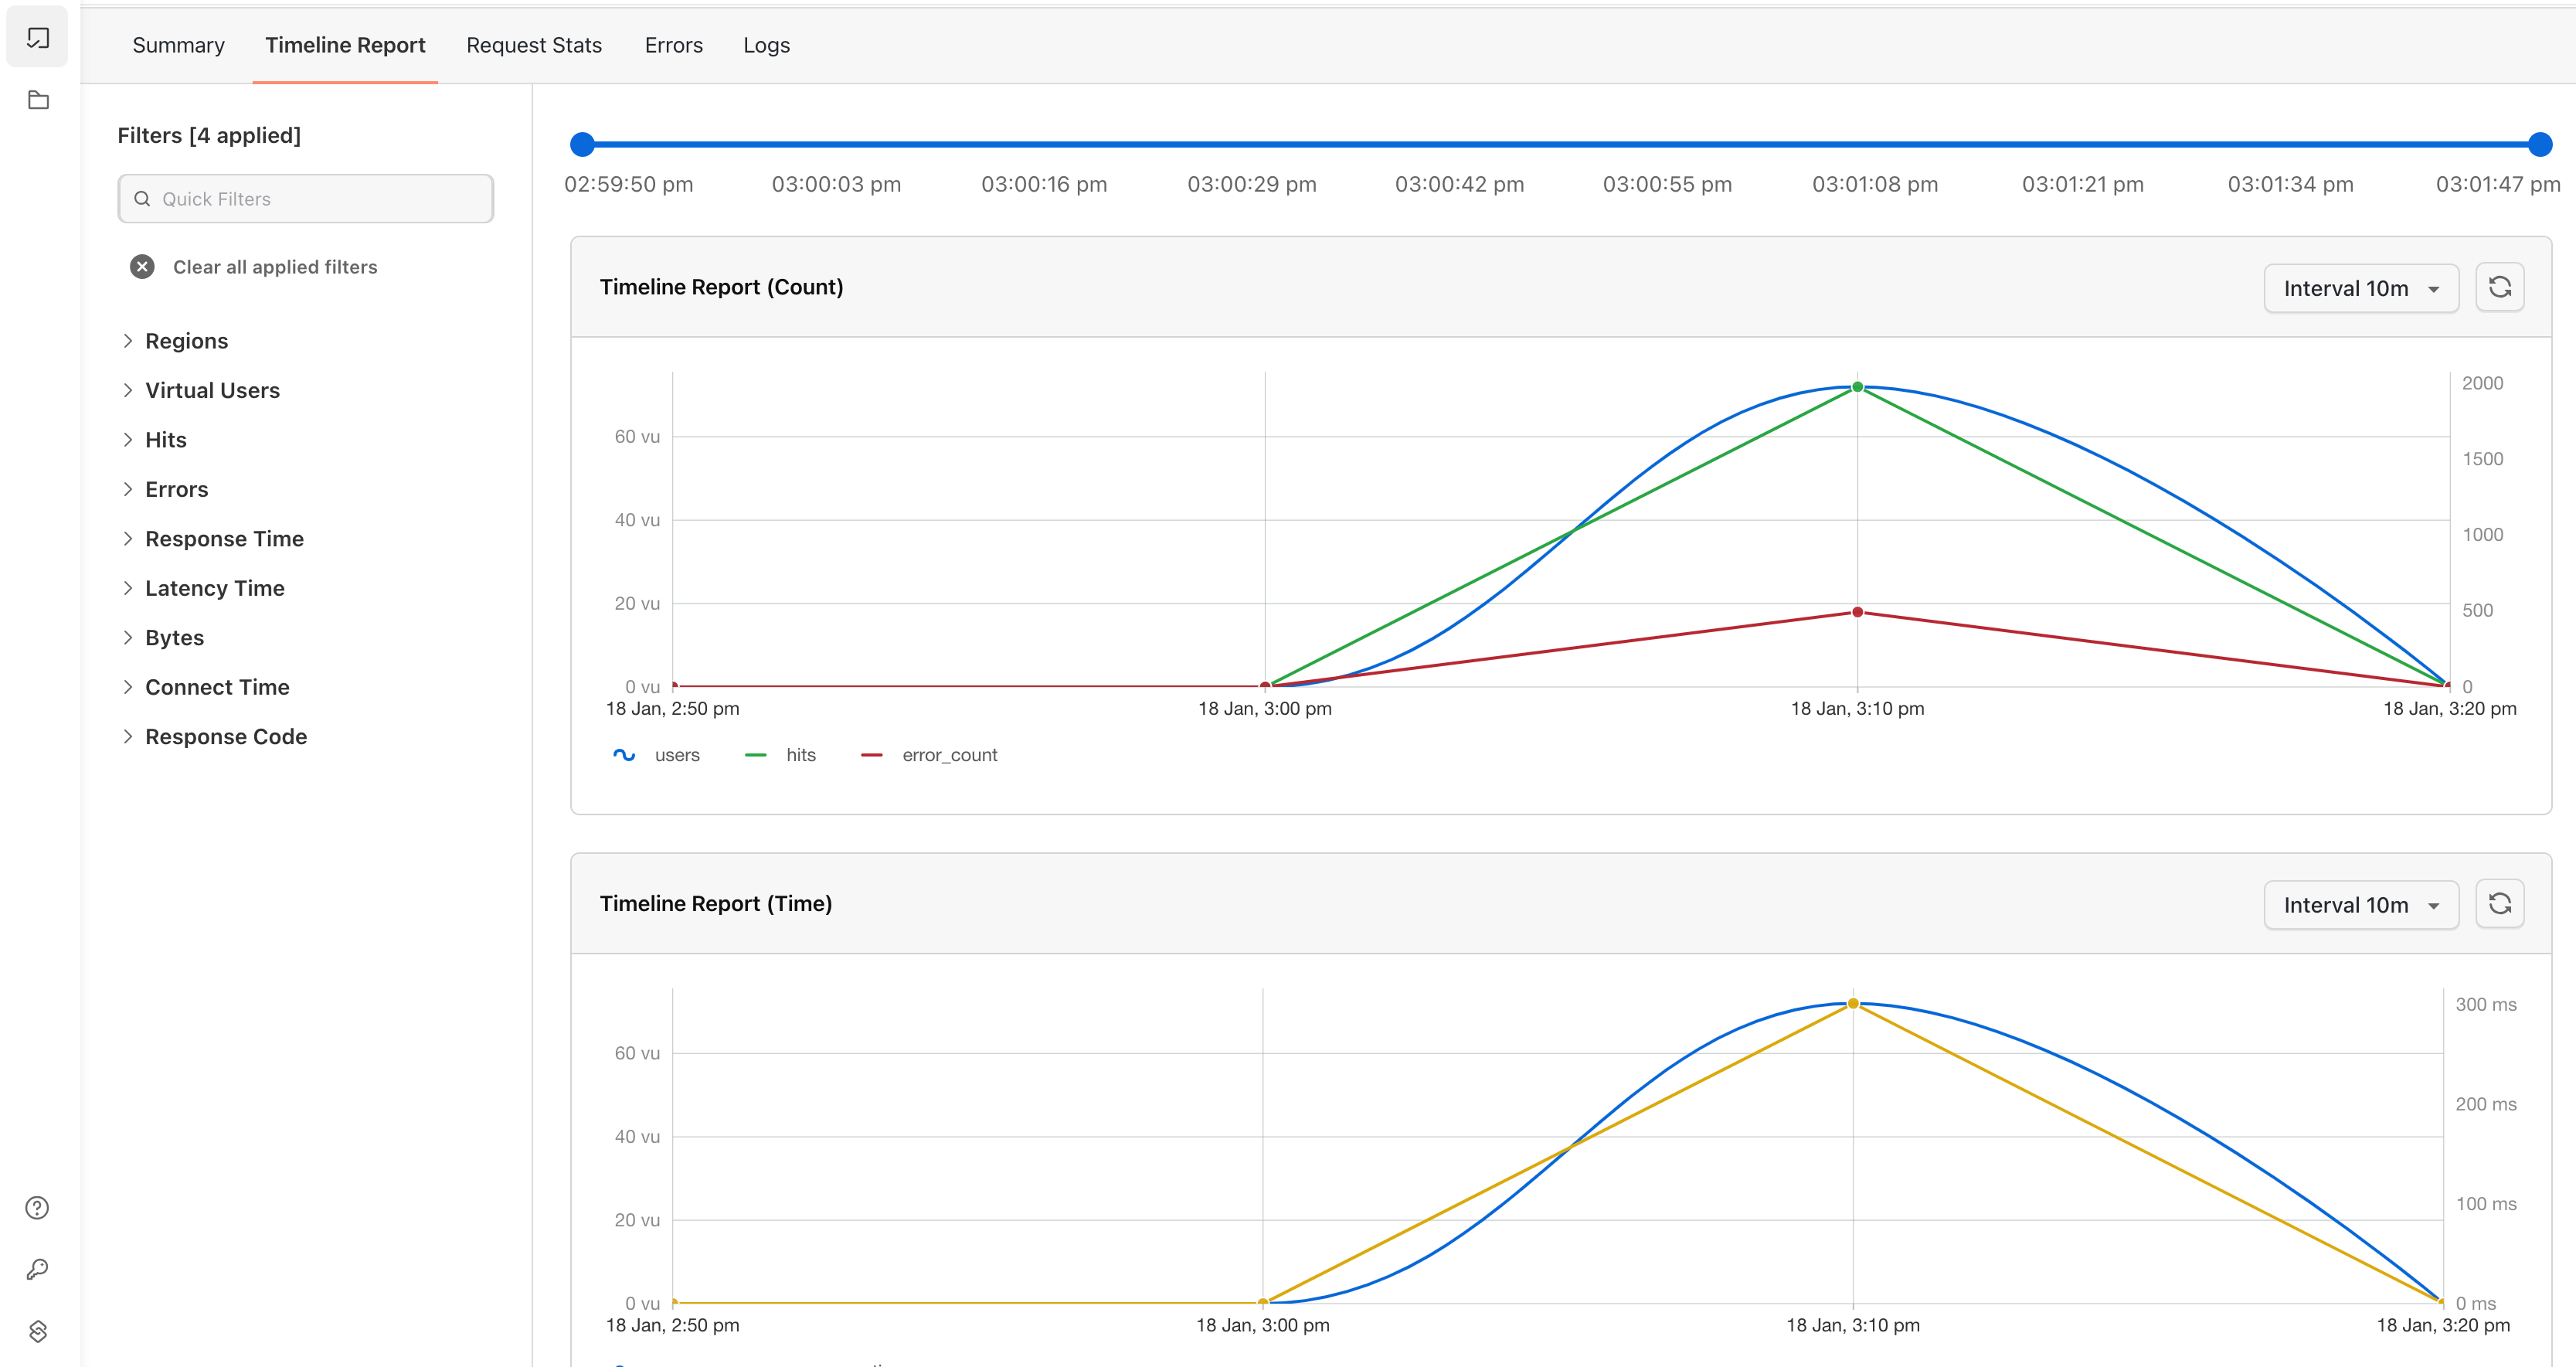This screenshot has height=1367, width=2576.
Task: Click the bottom hexagon logo icon in sidebar
Action: click(x=37, y=1331)
